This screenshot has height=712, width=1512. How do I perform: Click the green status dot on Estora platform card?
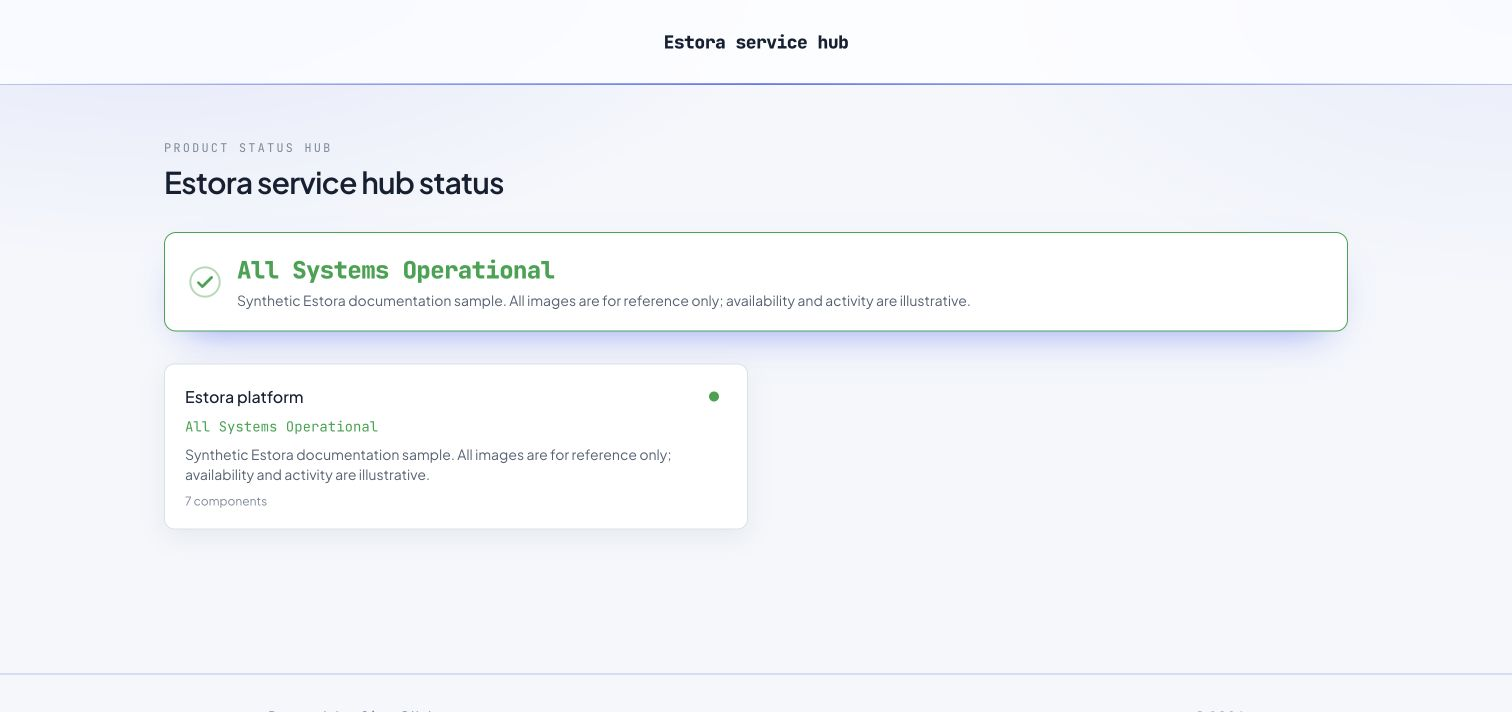(x=714, y=397)
